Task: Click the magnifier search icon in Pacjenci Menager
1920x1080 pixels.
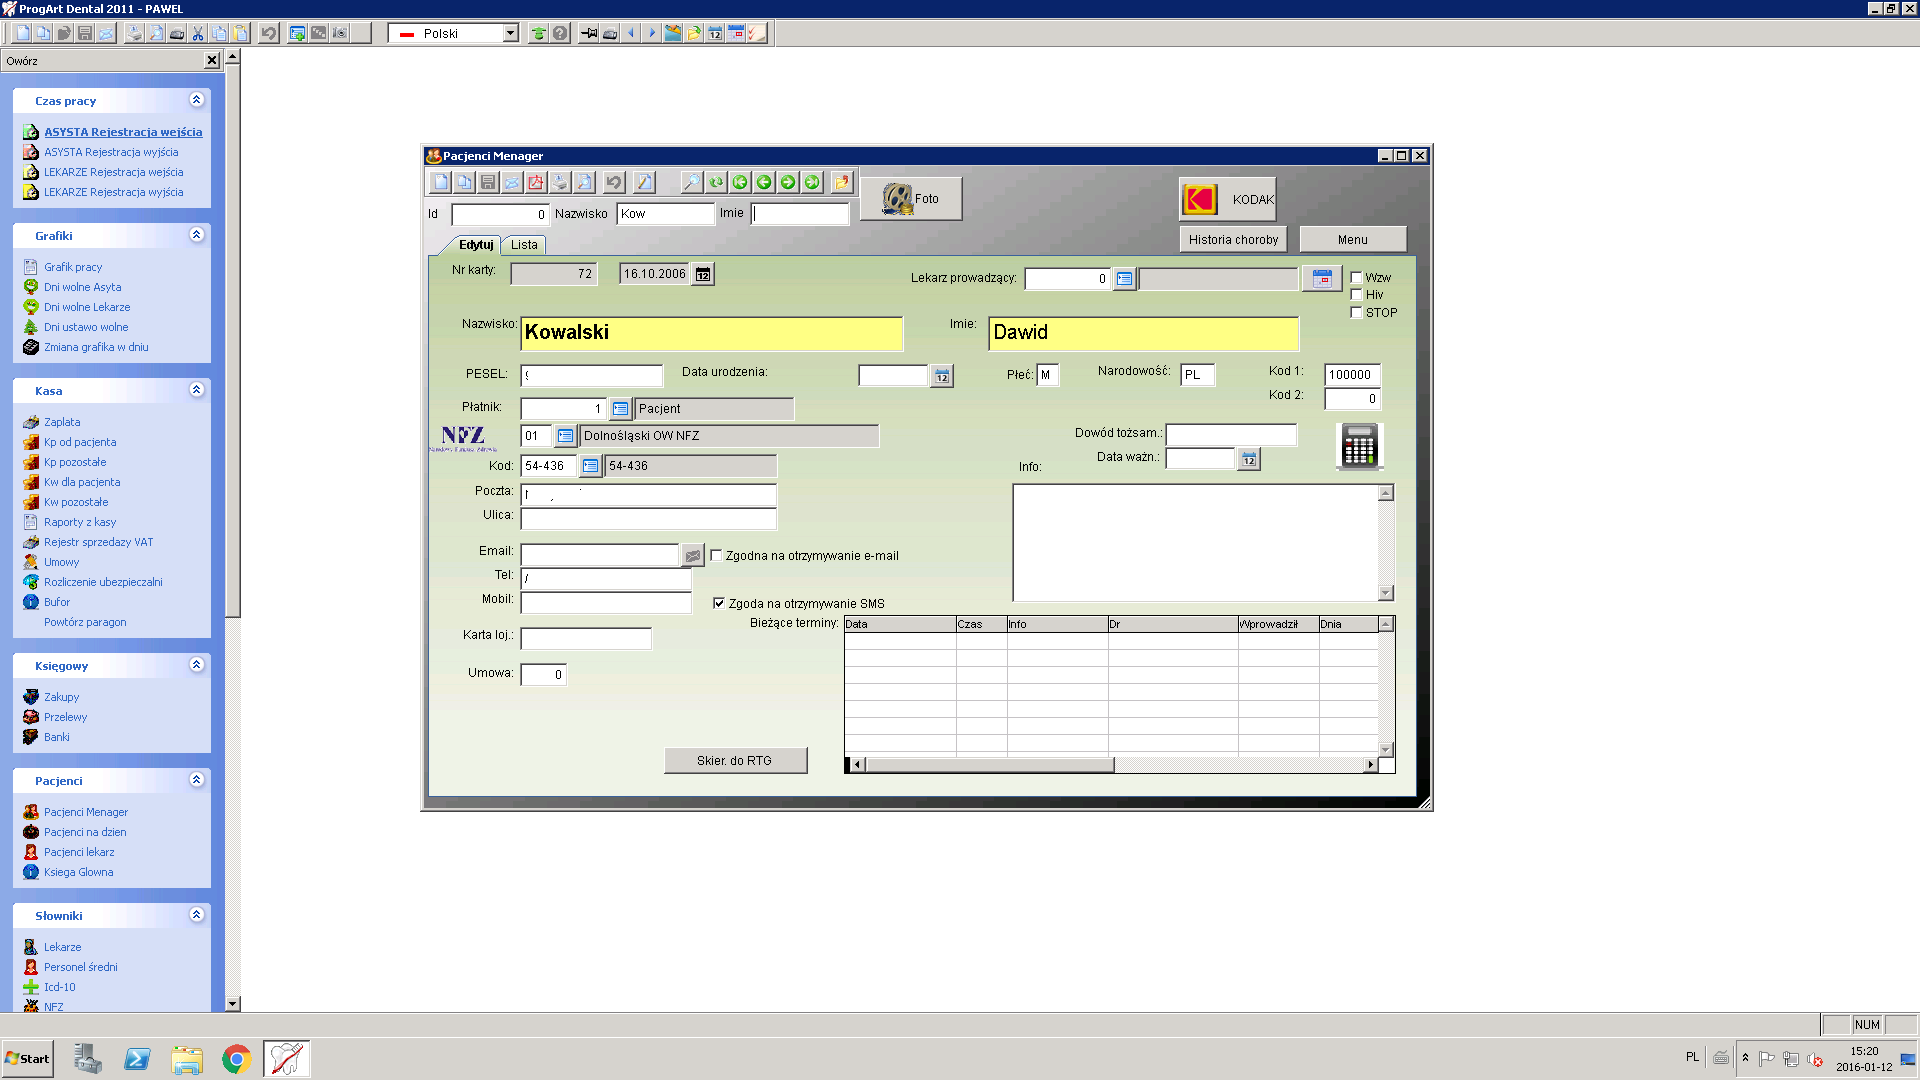Action: coord(692,182)
